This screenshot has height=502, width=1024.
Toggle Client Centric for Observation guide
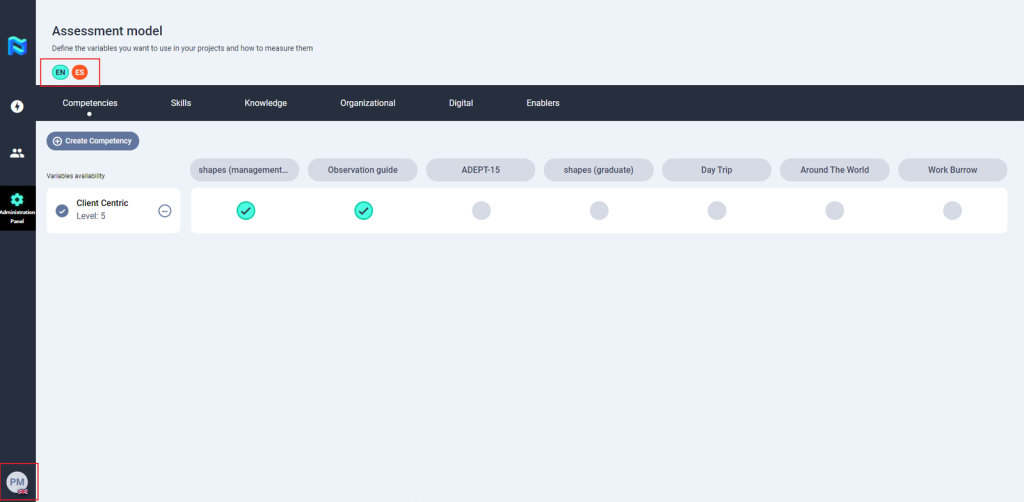[x=364, y=210]
